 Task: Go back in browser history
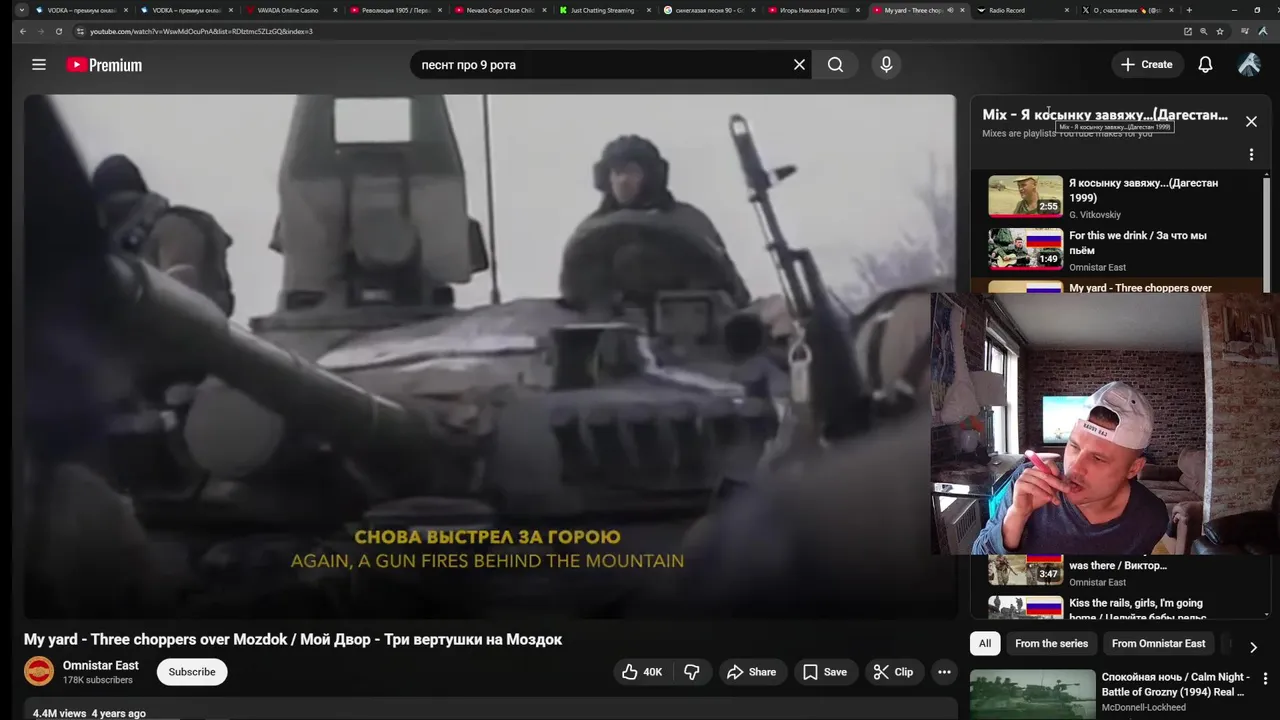(x=23, y=31)
